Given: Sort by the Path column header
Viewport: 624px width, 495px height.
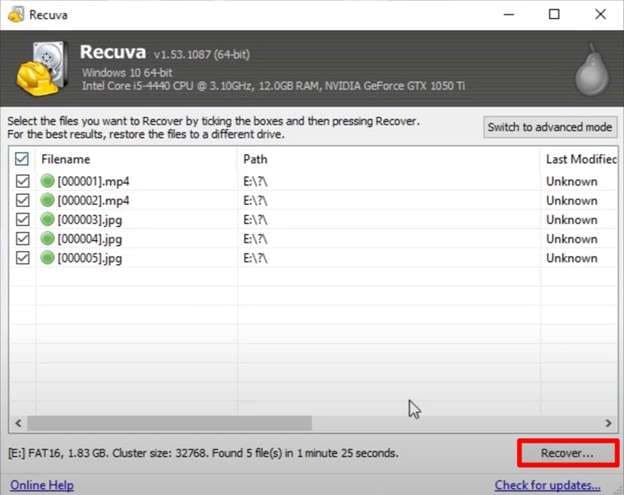Looking at the screenshot, I should [389, 159].
